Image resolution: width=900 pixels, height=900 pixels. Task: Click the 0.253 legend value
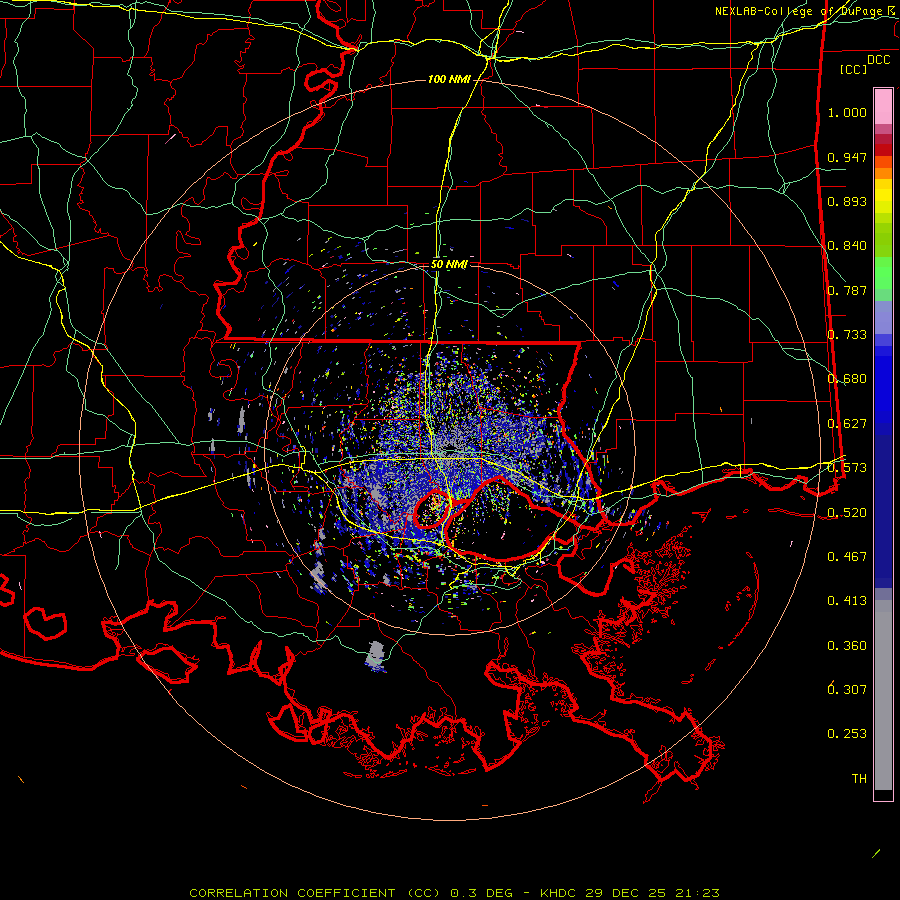pyautogui.click(x=847, y=734)
